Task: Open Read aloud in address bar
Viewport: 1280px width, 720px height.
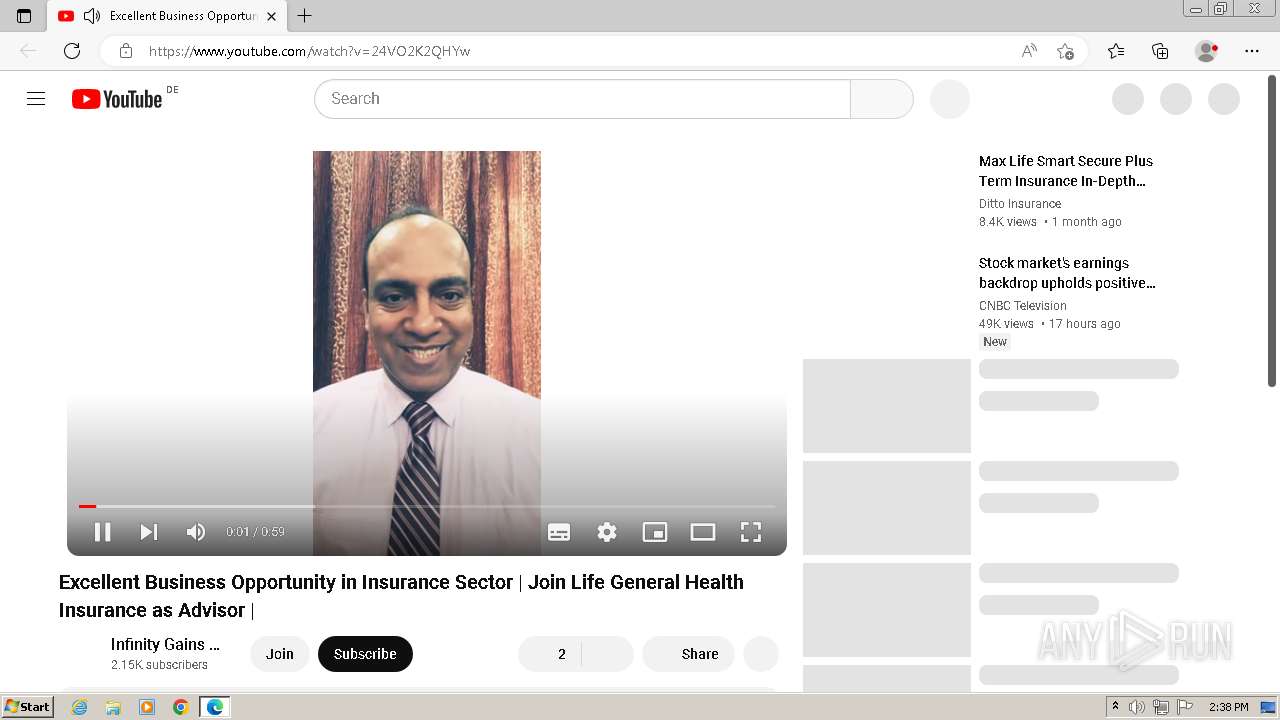Action: tap(1029, 51)
